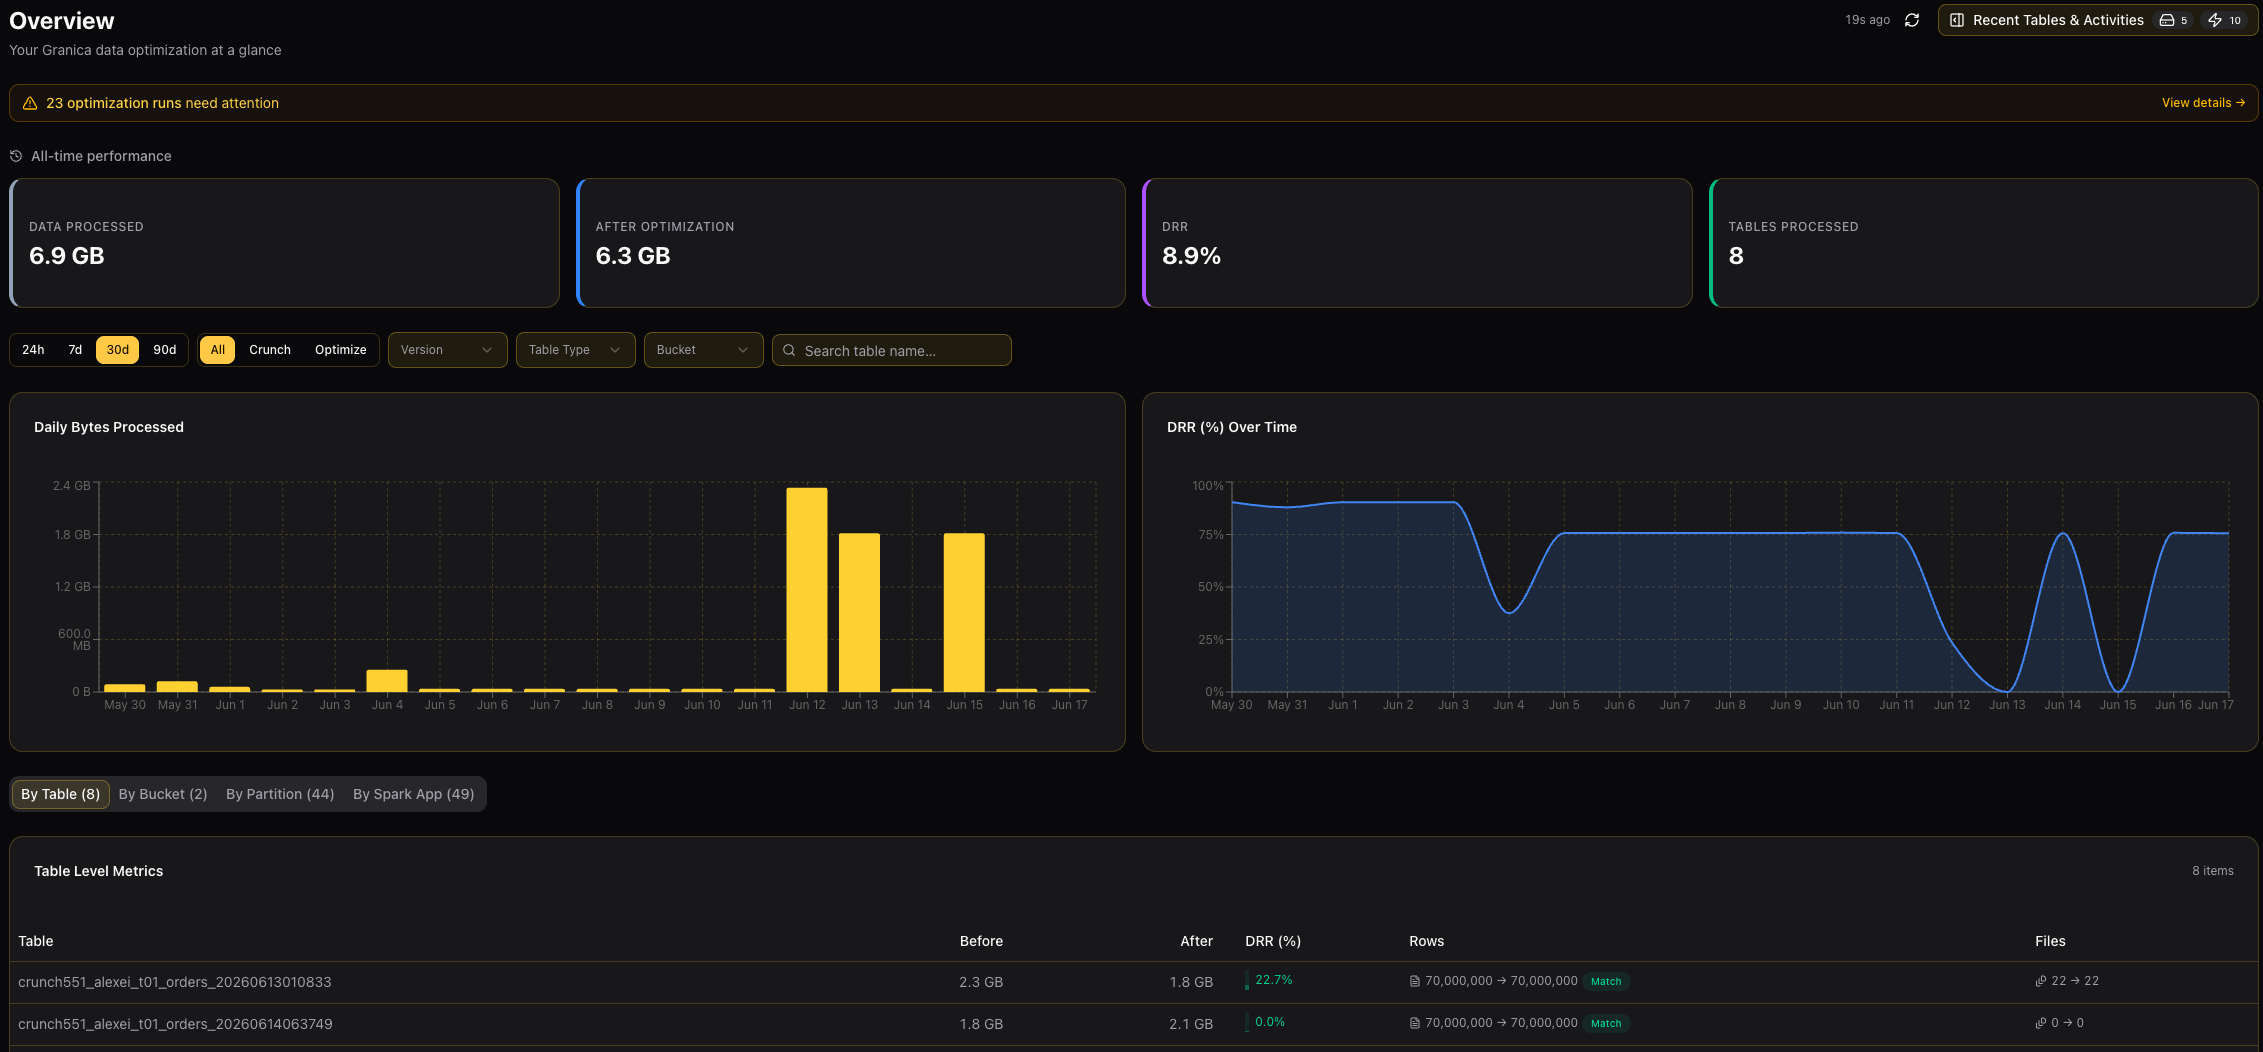The image size is (2263, 1052).
Task: Click the 23 optimization runs need attention message
Action: point(162,103)
